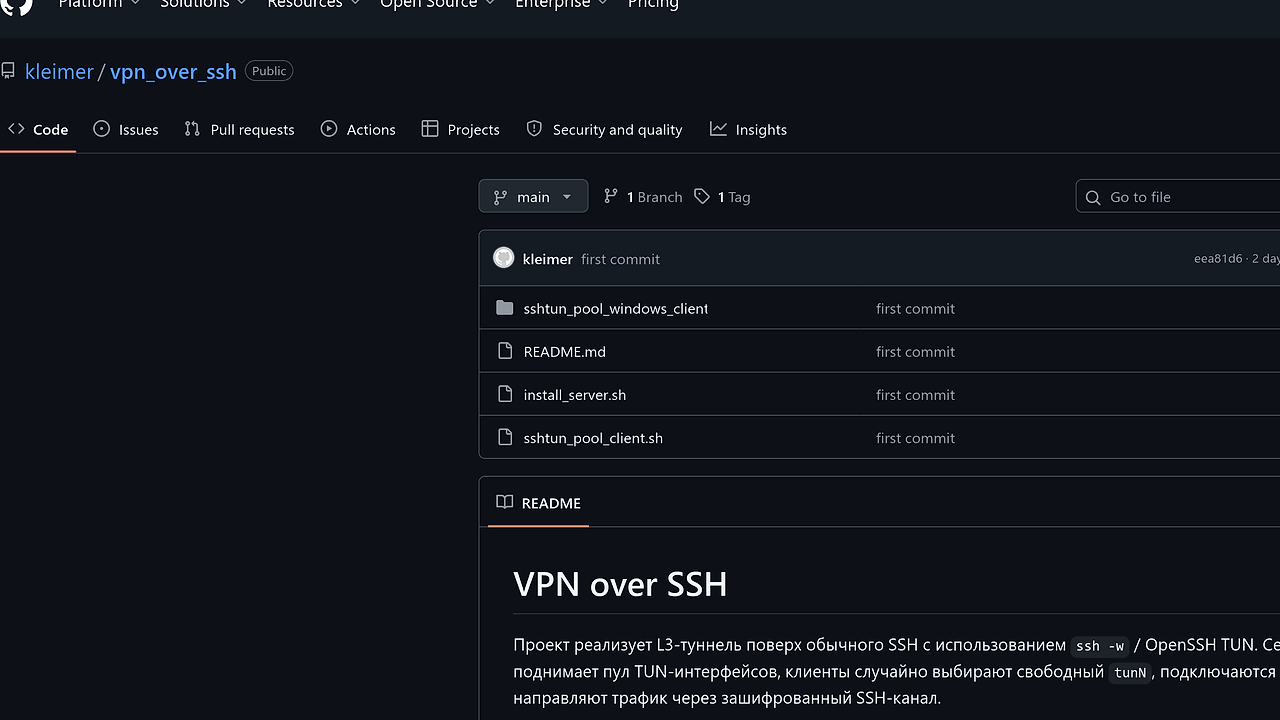
Task: Open the Projects tab
Action: coord(461,129)
